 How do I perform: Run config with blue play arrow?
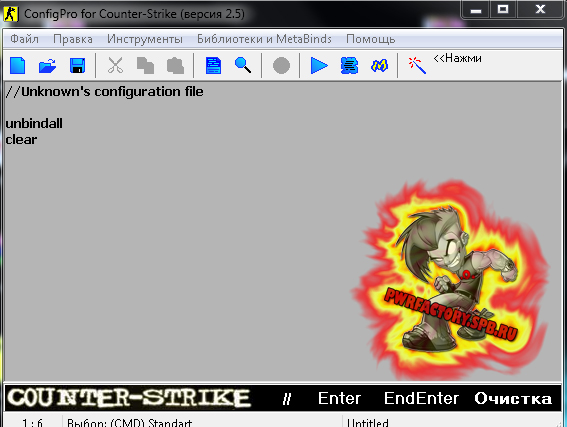click(319, 66)
